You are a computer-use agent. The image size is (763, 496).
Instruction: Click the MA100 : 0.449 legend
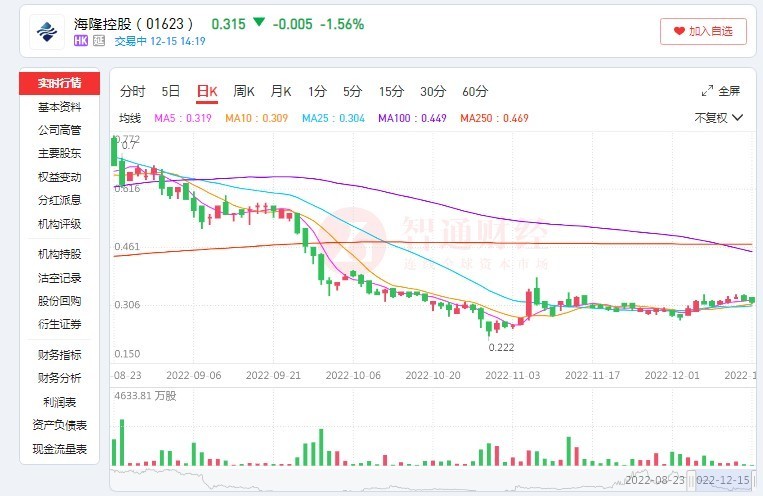(x=412, y=118)
